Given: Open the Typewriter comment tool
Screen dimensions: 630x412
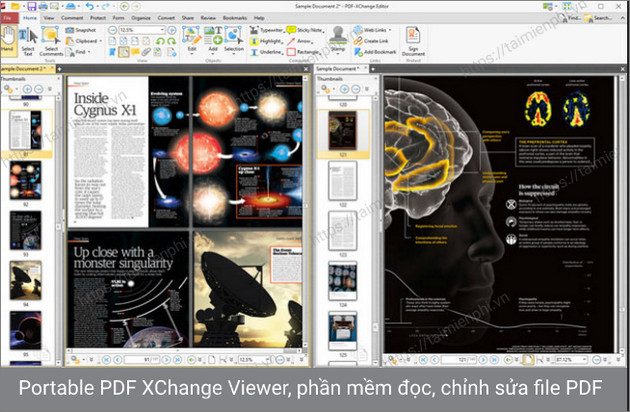Looking at the screenshot, I should (x=266, y=30).
